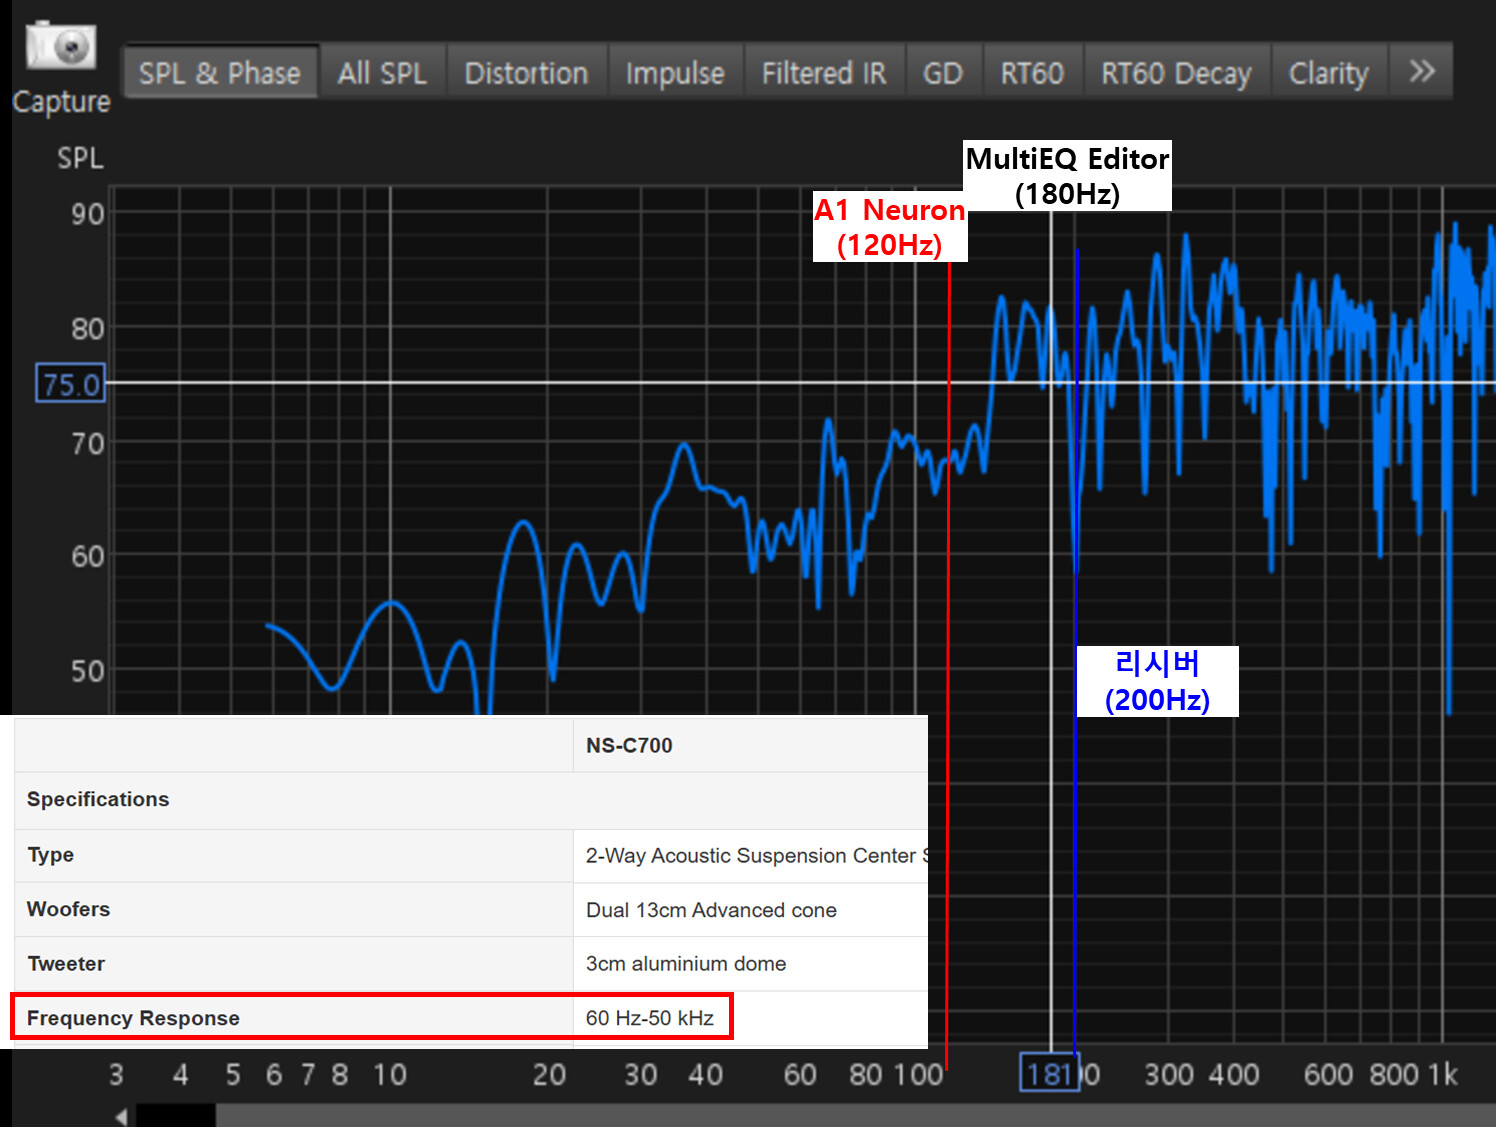Switch to the All SPL tab

pyautogui.click(x=382, y=73)
